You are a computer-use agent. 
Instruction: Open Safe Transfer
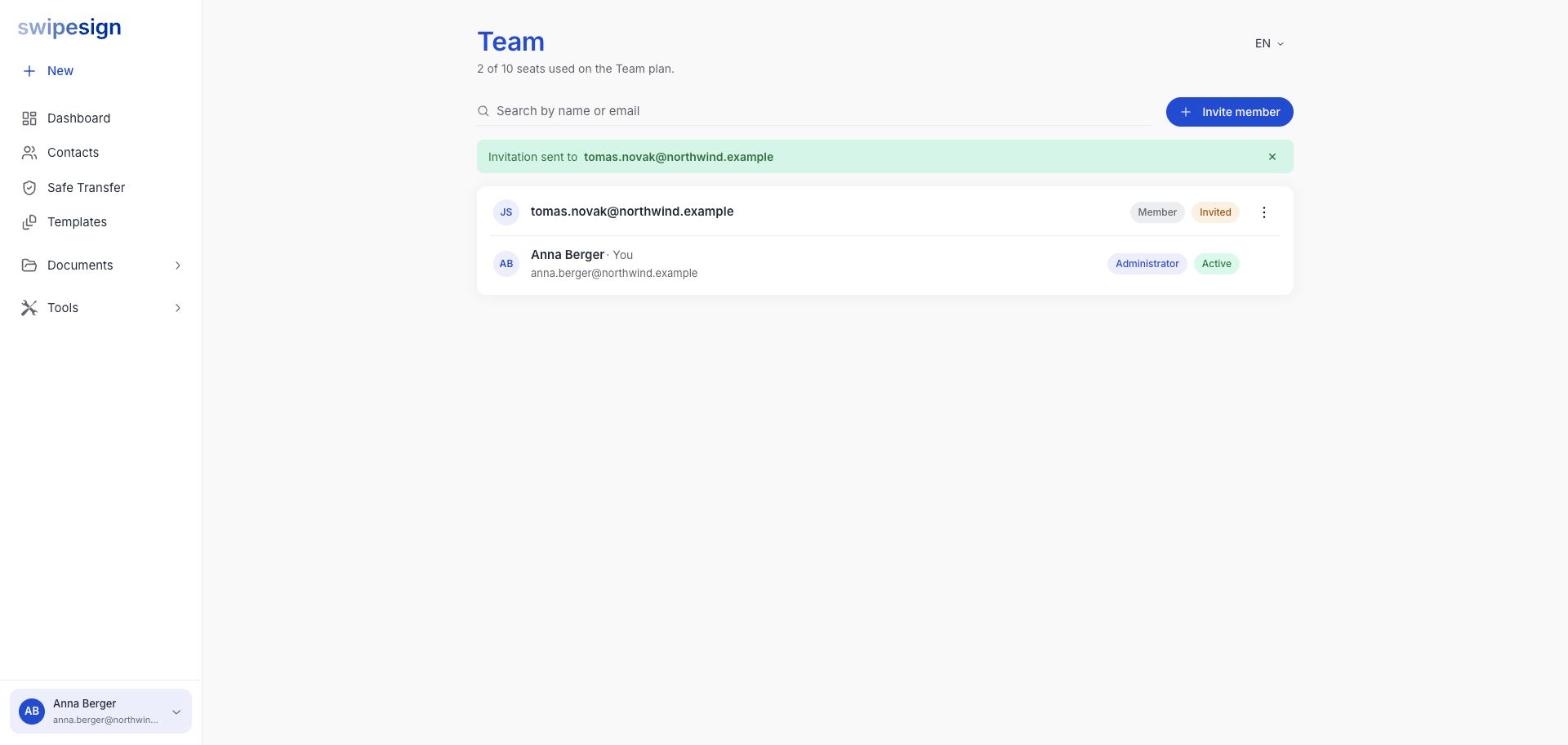tap(86, 188)
